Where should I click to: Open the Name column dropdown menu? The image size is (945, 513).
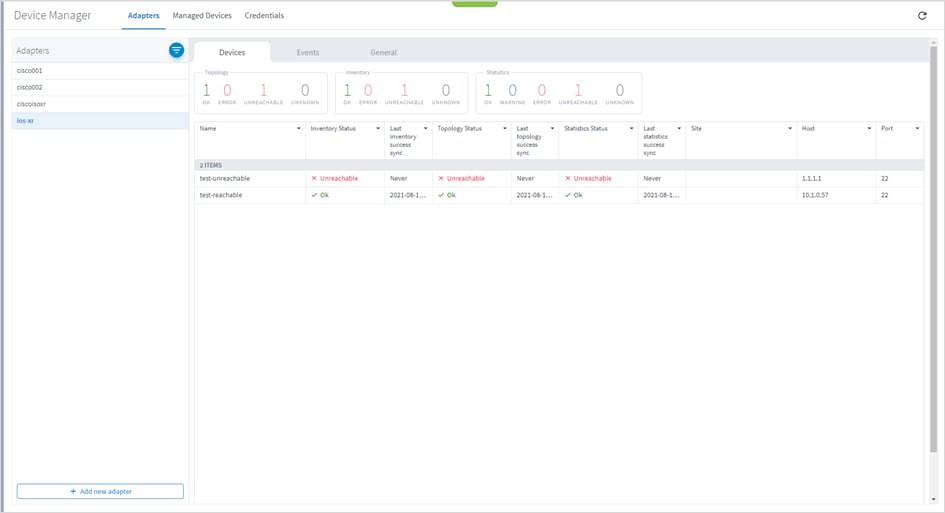(x=298, y=129)
